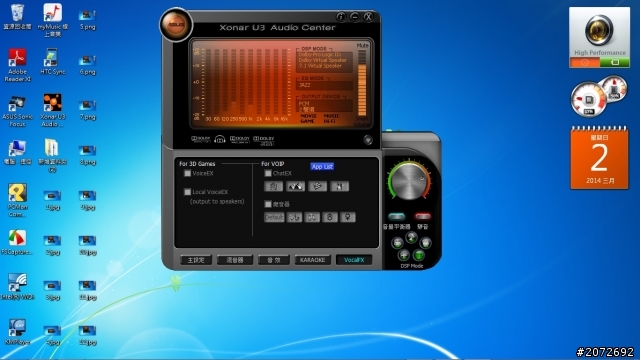Toggle the red 靜音 mute button
The height and width of the screenshot is (360, 640).
[422, 216]
